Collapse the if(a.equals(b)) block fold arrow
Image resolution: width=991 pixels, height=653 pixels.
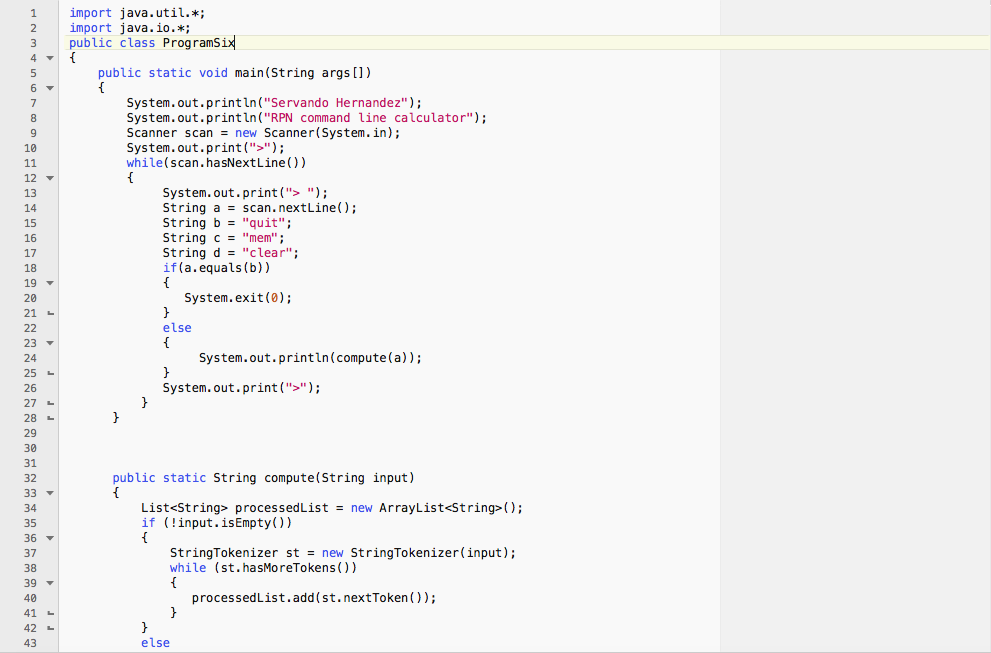48,283
